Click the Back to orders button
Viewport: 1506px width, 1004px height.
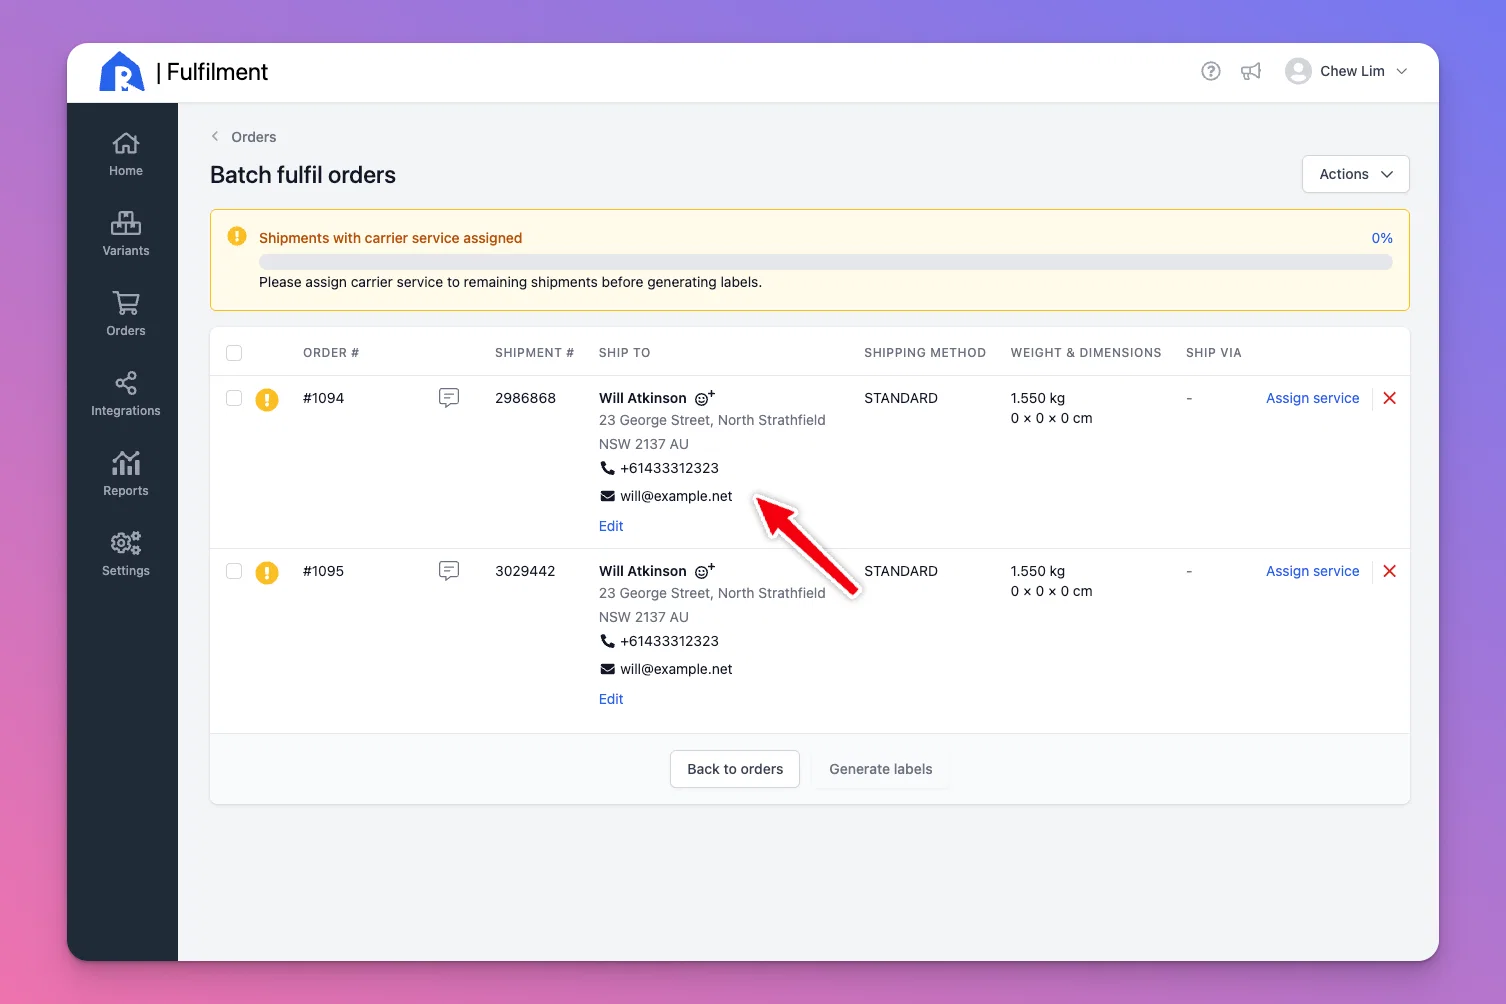735,769
